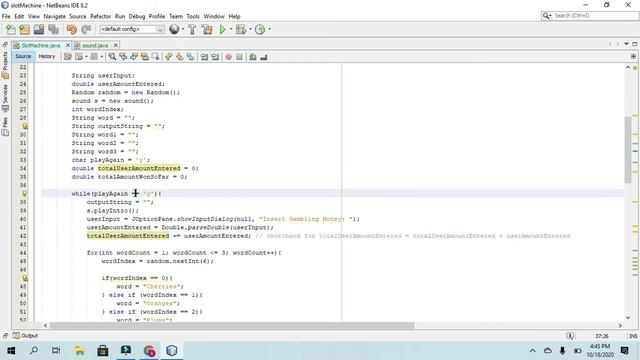Viewport: 640px width, 360px height.
Task: Click the Debug Project icon
Action: tap(241, 29)
